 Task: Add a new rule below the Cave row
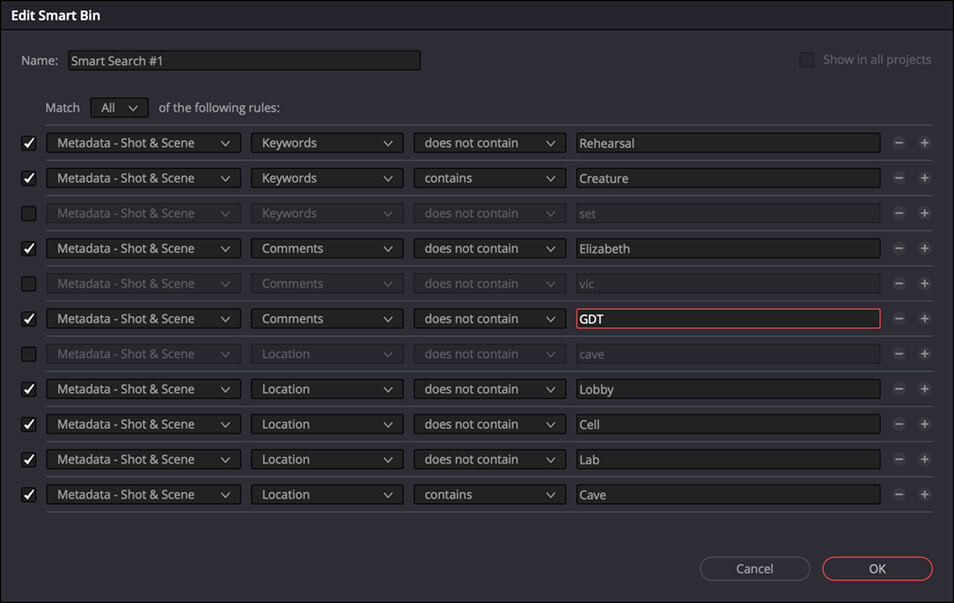coord(924,495)
